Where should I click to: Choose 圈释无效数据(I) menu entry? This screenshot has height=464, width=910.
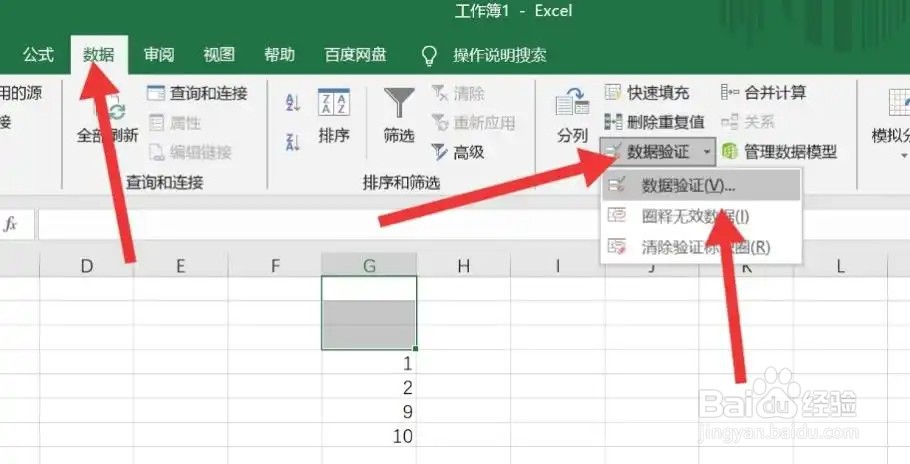pyautogui.click(x=701, y=216)
